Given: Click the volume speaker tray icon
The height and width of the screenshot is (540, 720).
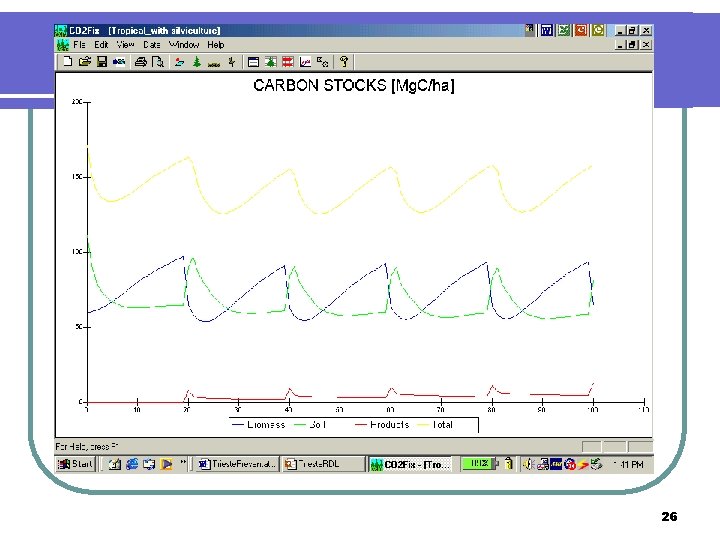Looking at the screenshot, I should (x=528, y=464).
